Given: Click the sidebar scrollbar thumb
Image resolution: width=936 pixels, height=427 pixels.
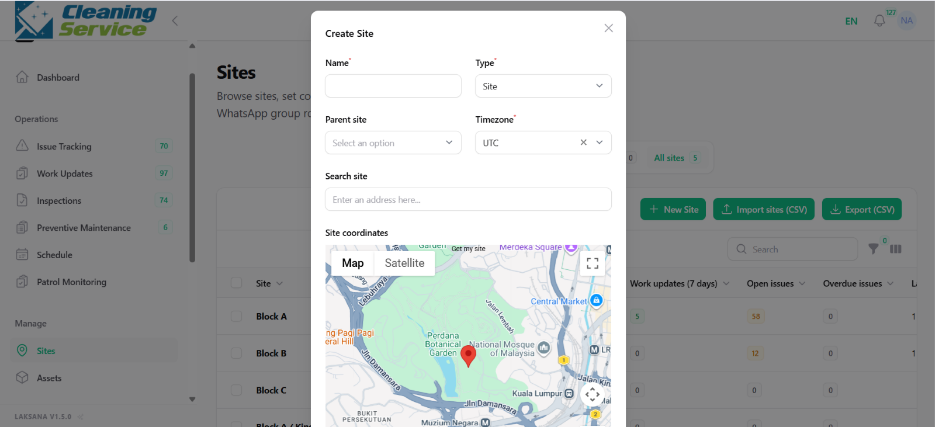Looking at the screenshot, I should coord(192,167).
